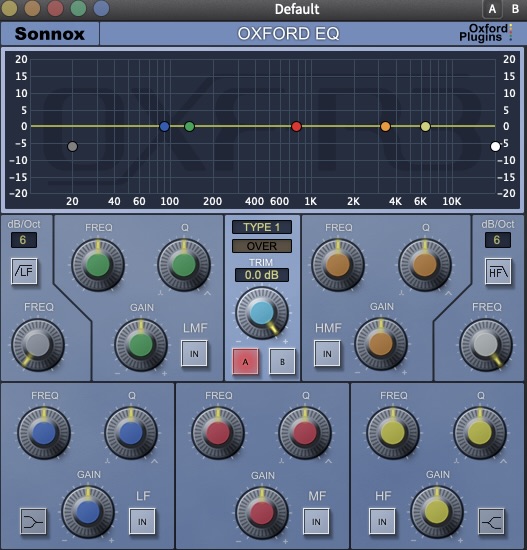The width and height of the screenshot is (527, 550).
Task: Click the orange HMF FREQ knob
Action: pos(338,265)
